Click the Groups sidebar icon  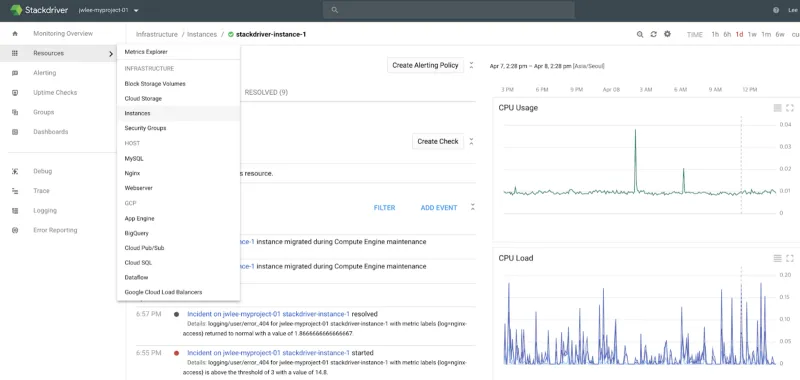15,112
